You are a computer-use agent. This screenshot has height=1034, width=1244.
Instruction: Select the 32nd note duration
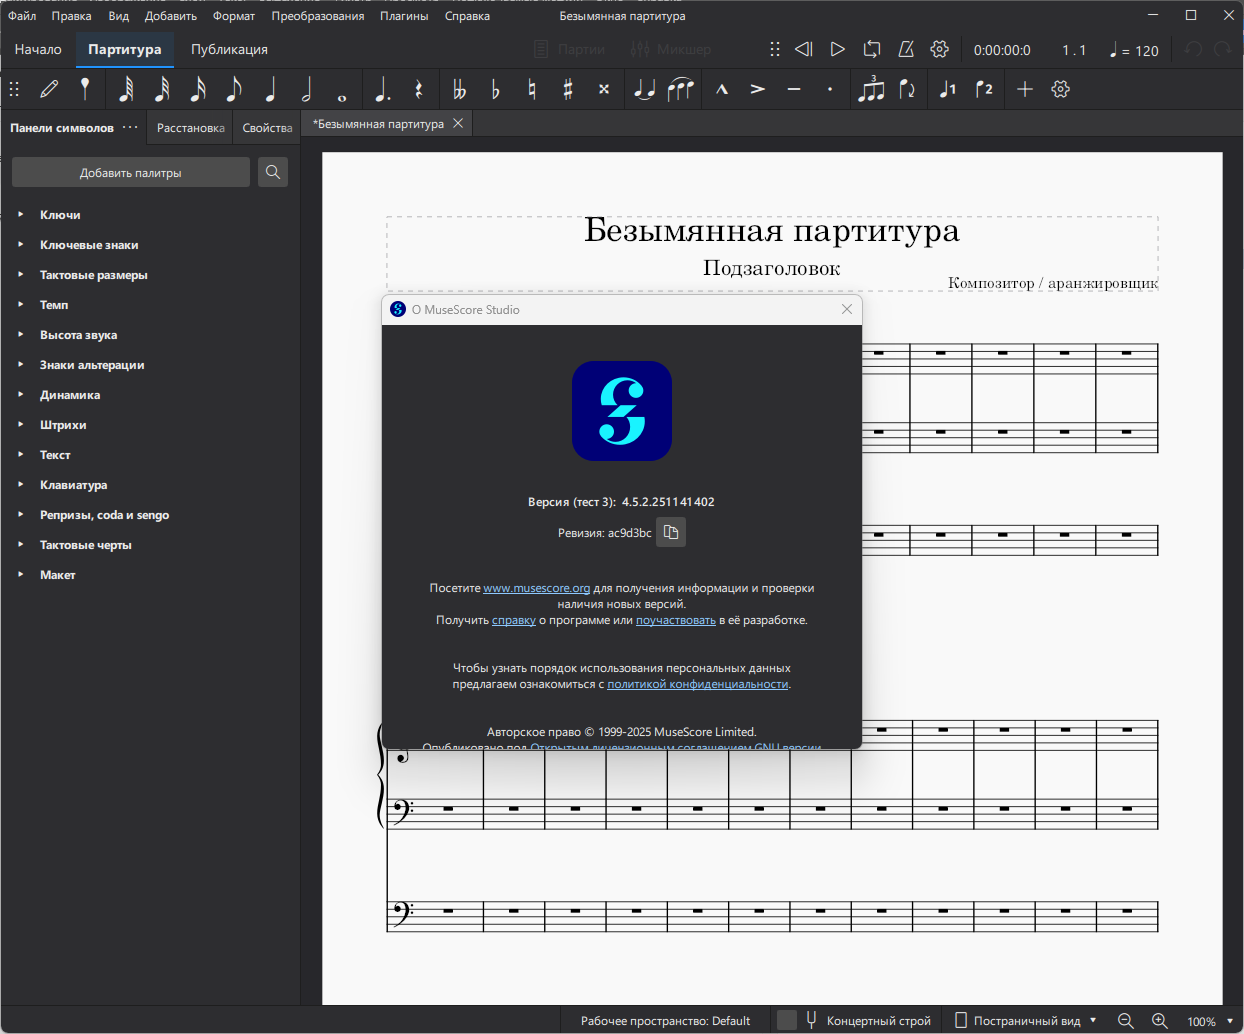162,89
